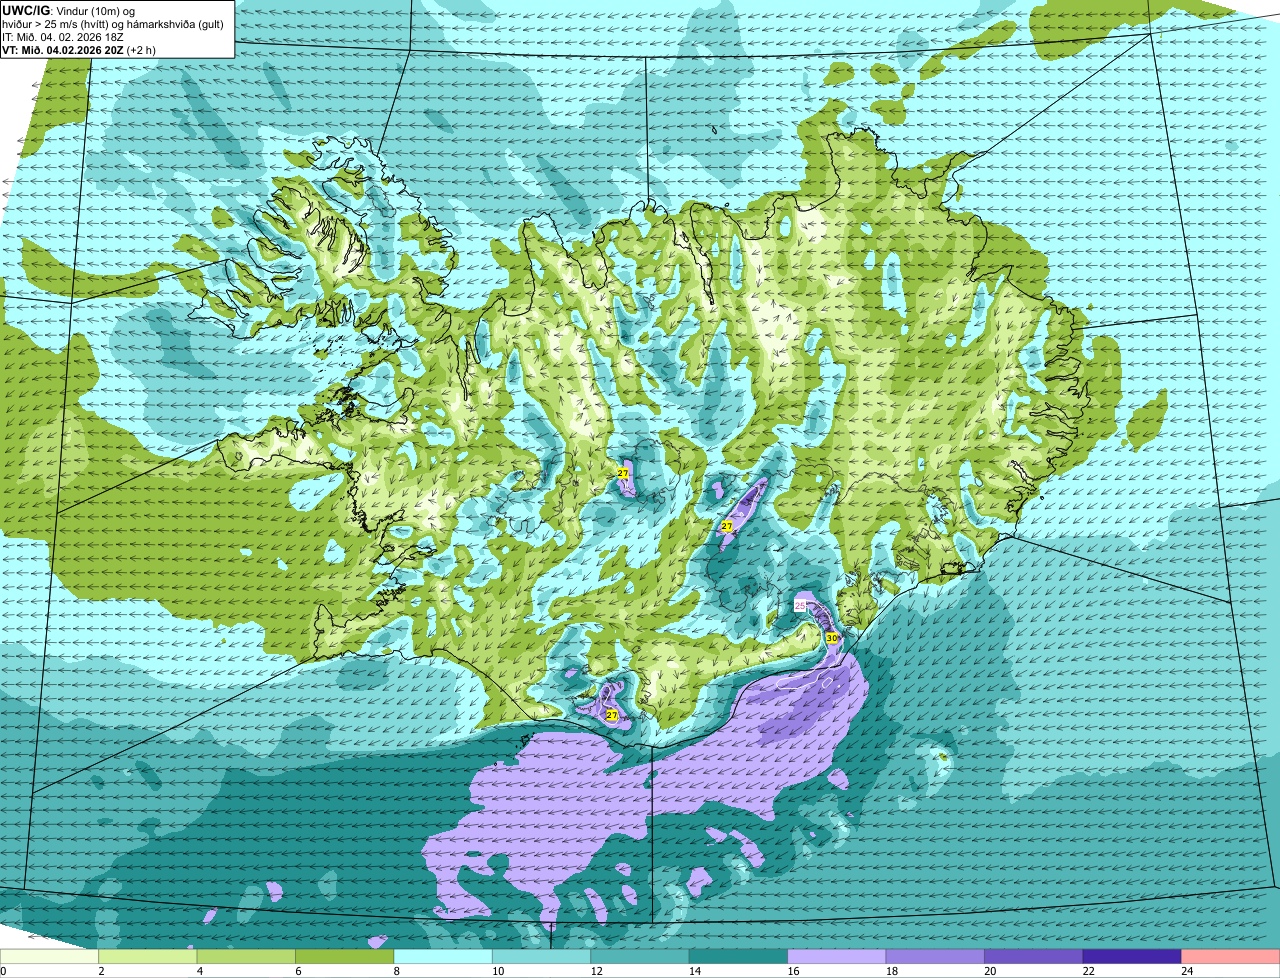
Task: Click the 10–12 m/s light teal swatch
Action: coord(542,957)
